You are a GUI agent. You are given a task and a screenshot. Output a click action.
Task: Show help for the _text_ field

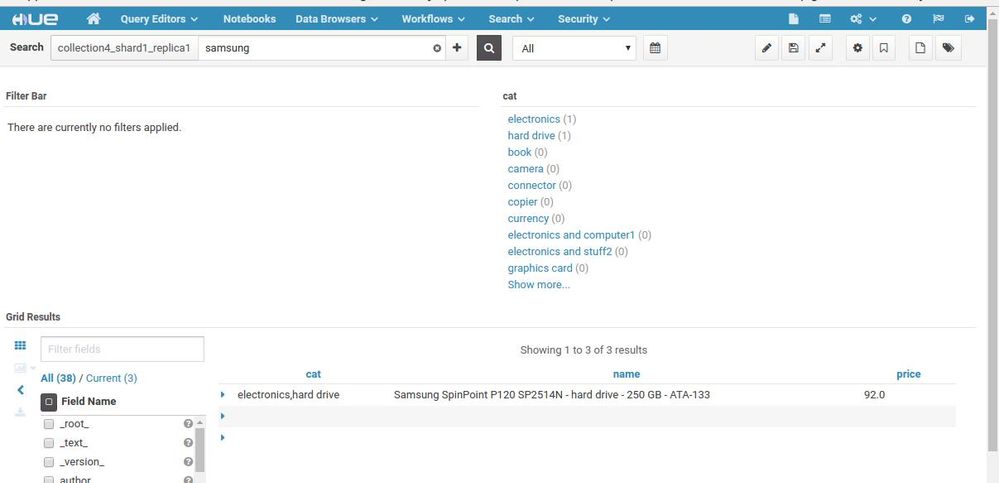[x=188, y=443]
